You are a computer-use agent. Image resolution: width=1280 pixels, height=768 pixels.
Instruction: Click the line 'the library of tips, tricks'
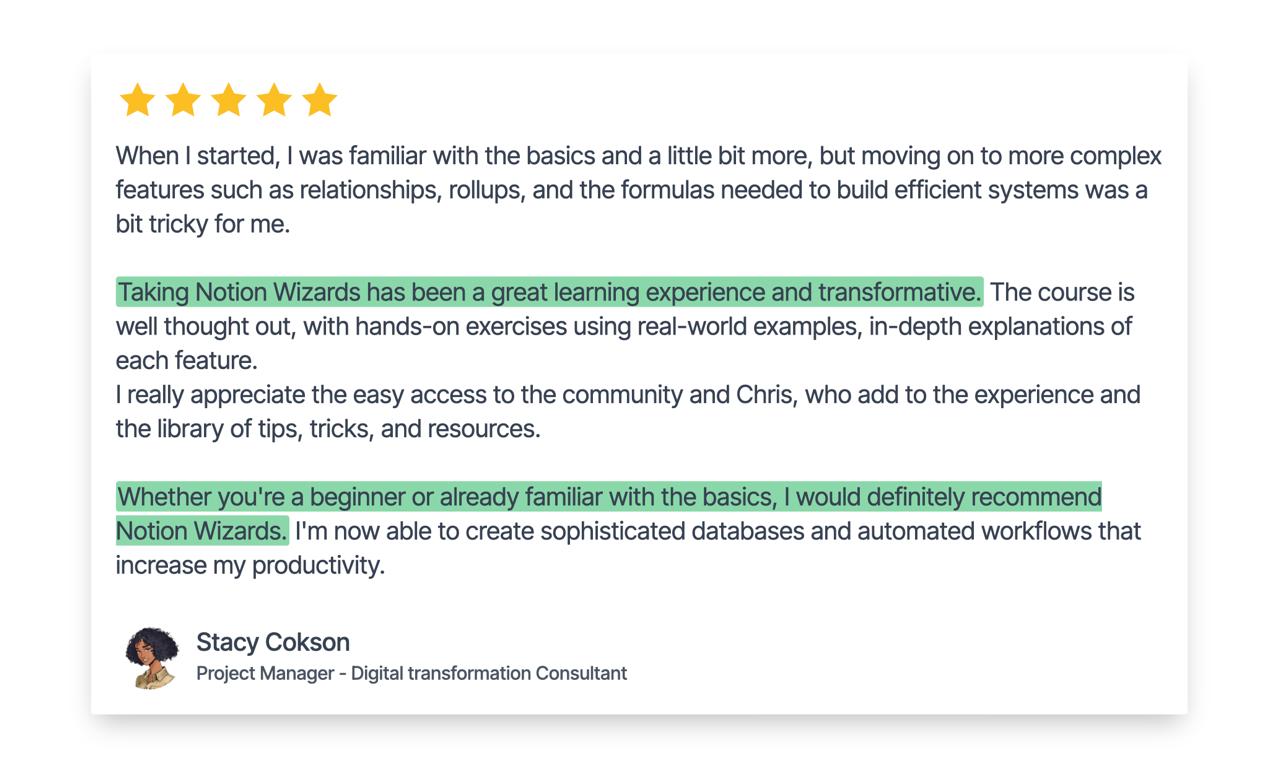pos(327,429)
